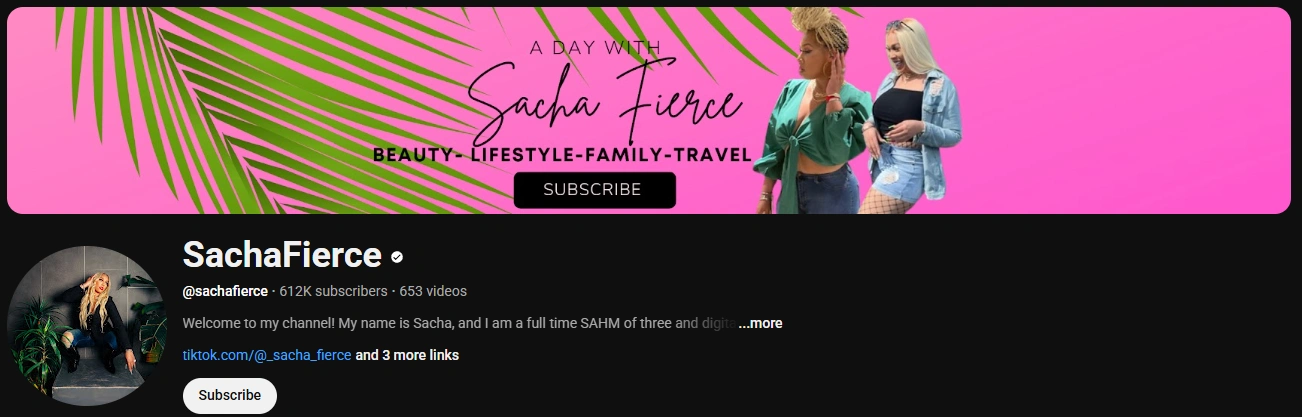
Task: Open the tiktok.com/@_sacha_fierce link
Action: tap(267, 355)
